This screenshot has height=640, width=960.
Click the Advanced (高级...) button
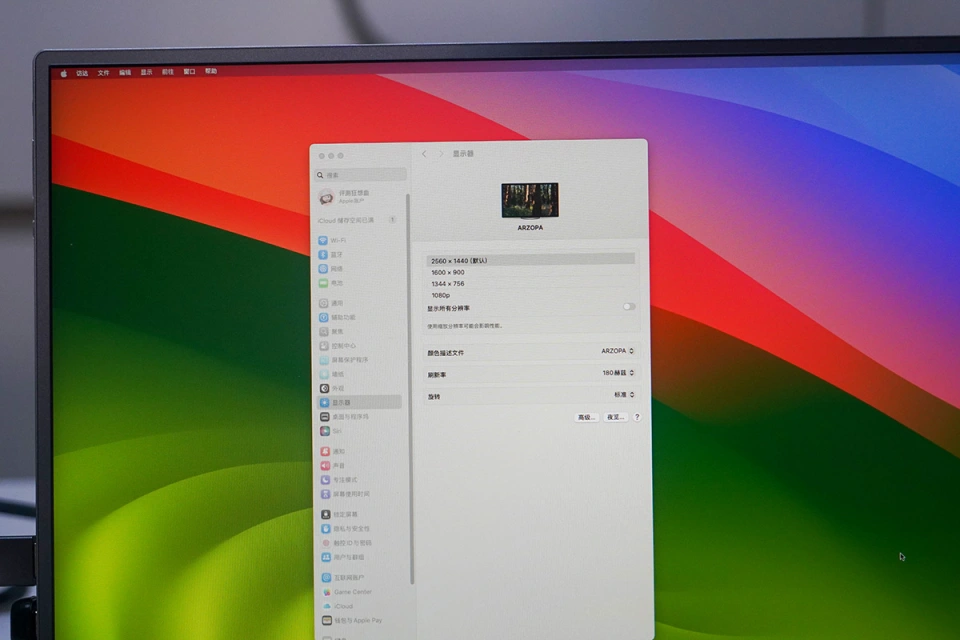(586, 417)
